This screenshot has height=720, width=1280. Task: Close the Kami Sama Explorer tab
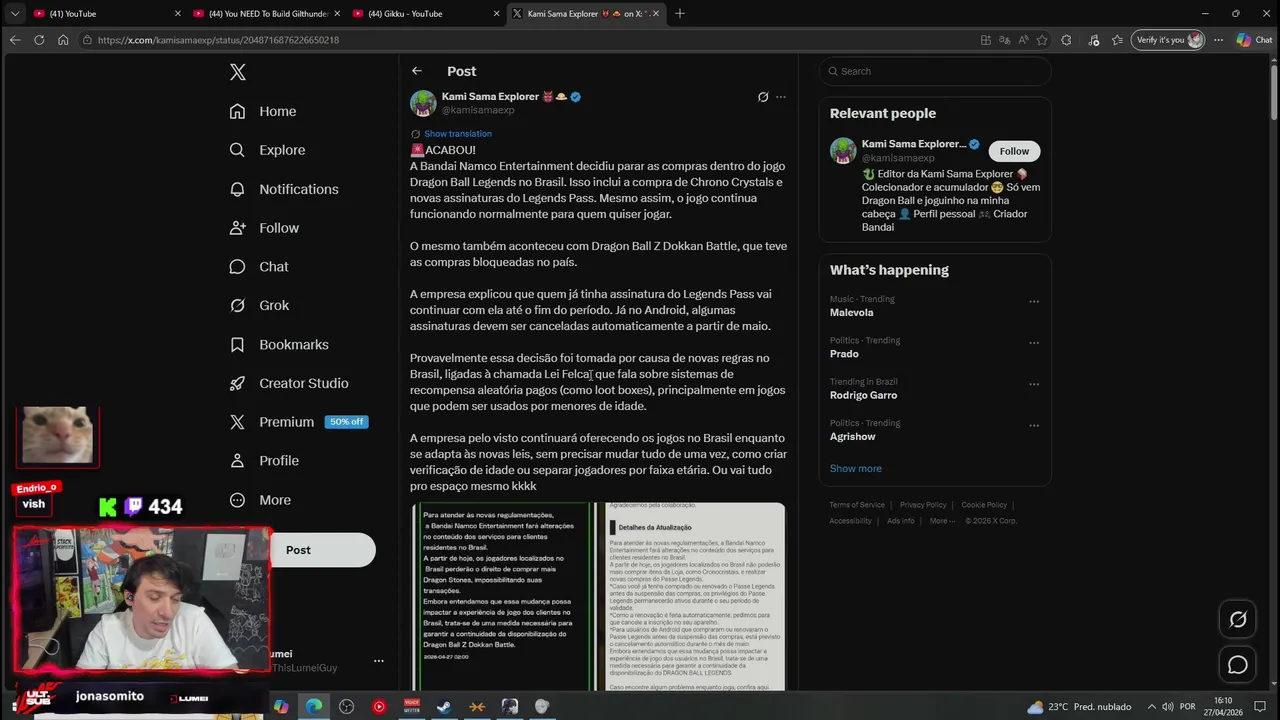coord(656,13)
